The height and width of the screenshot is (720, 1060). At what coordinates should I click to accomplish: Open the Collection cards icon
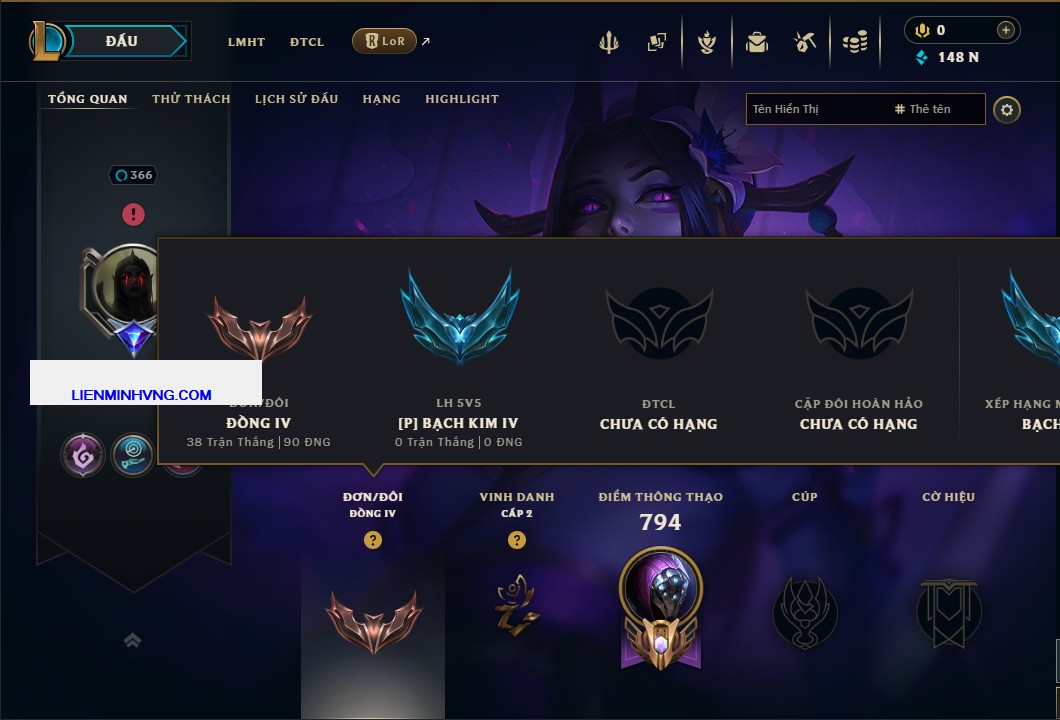(656, 43)
